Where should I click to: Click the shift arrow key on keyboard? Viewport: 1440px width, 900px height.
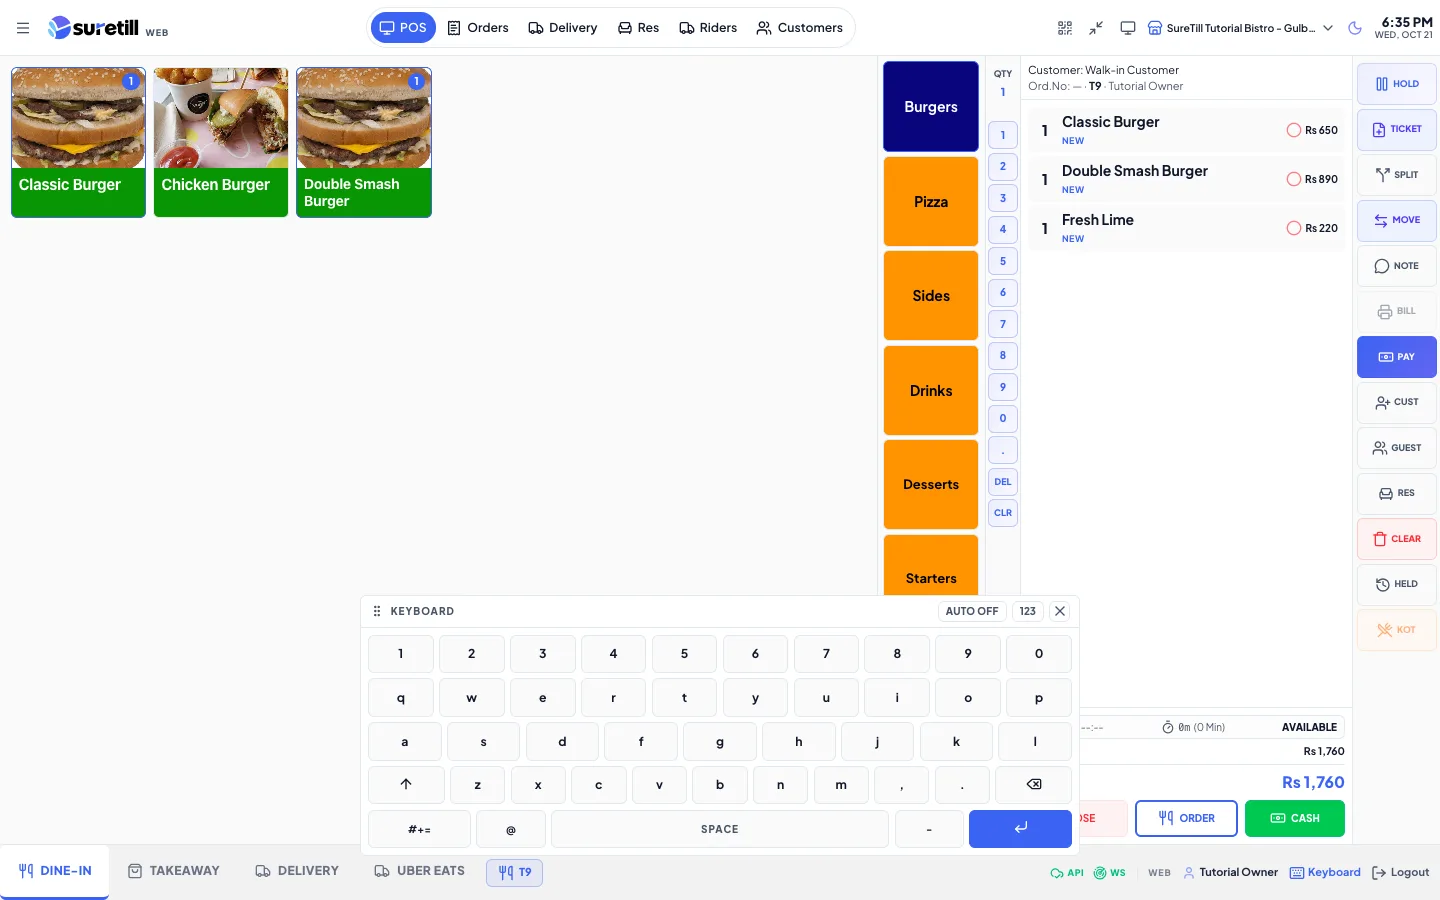click(406, 785)
